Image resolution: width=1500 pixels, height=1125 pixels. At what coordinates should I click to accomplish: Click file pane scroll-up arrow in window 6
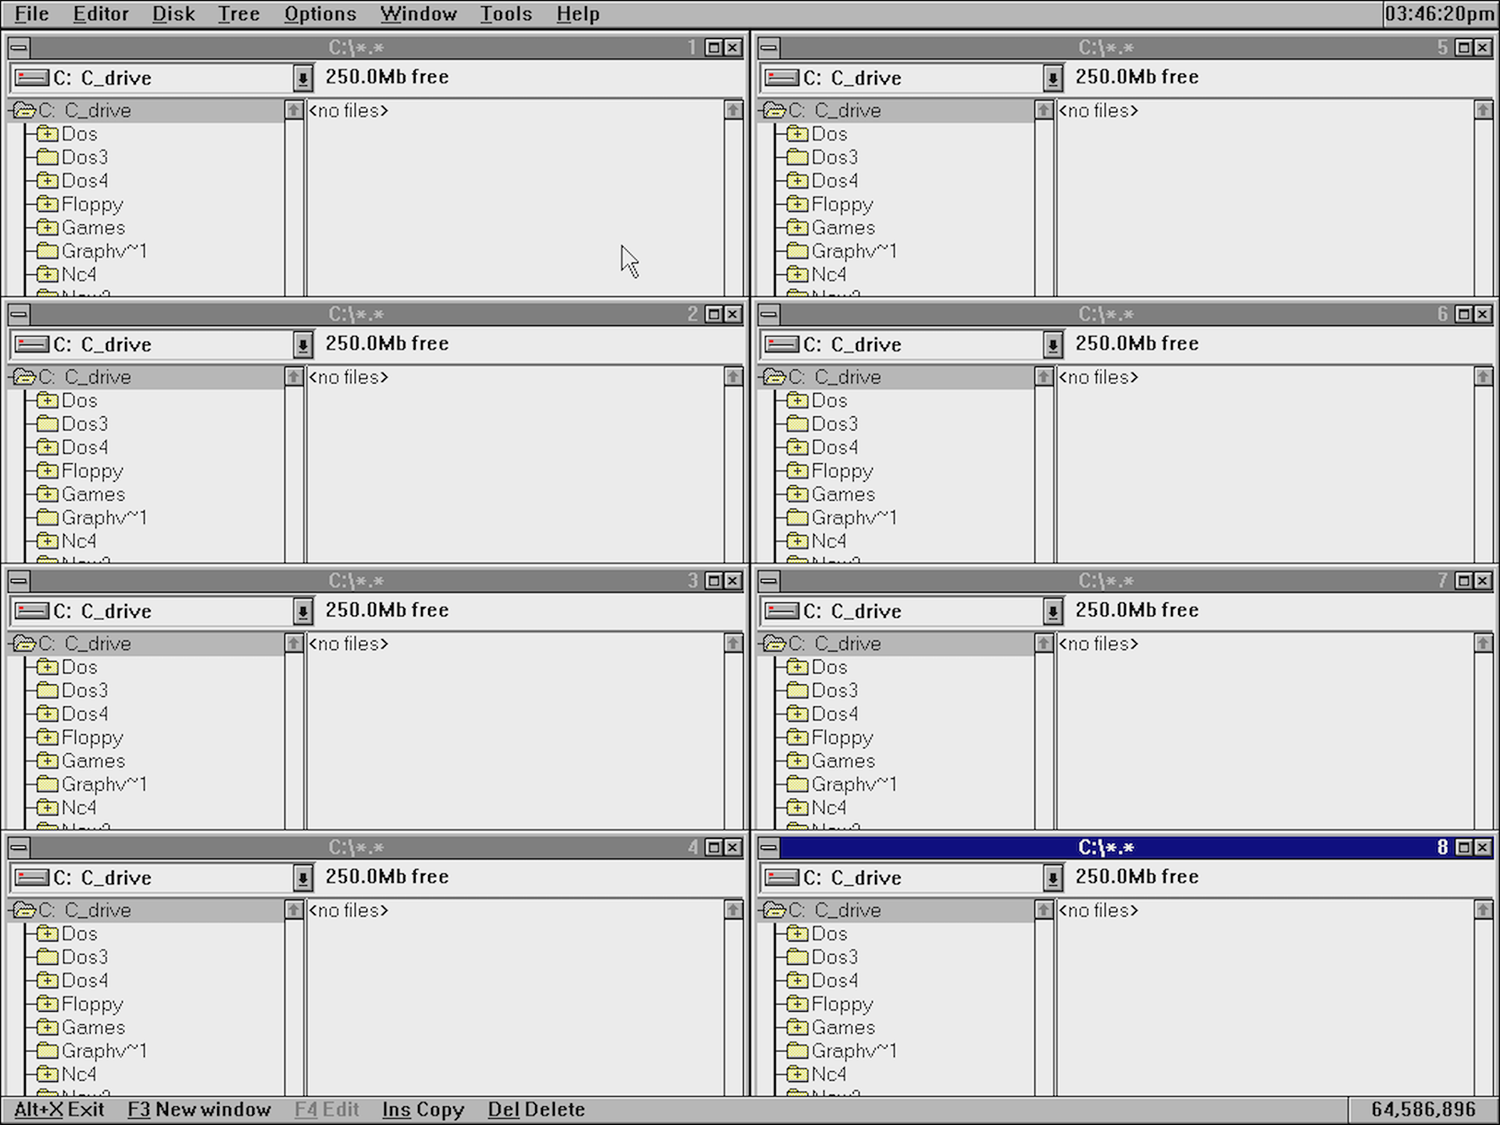1484,377
